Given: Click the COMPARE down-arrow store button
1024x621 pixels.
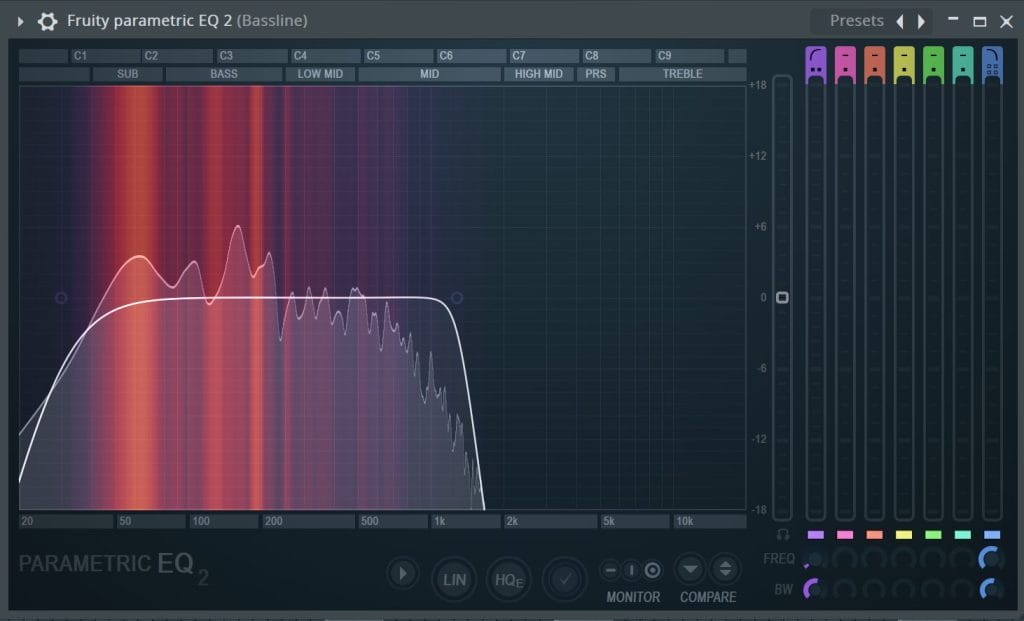Looking at the screenshot, I should pyautogui.click(x=690, y=570).
